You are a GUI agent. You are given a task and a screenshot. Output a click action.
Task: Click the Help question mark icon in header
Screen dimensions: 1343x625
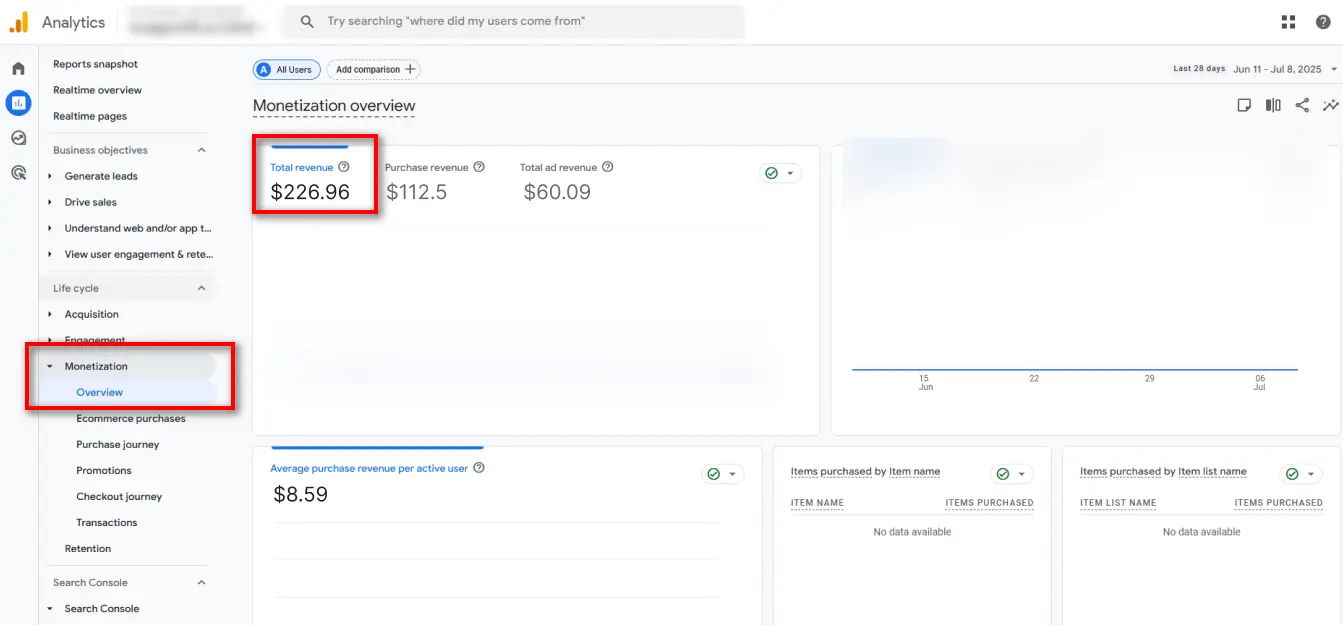(1323, 22)
